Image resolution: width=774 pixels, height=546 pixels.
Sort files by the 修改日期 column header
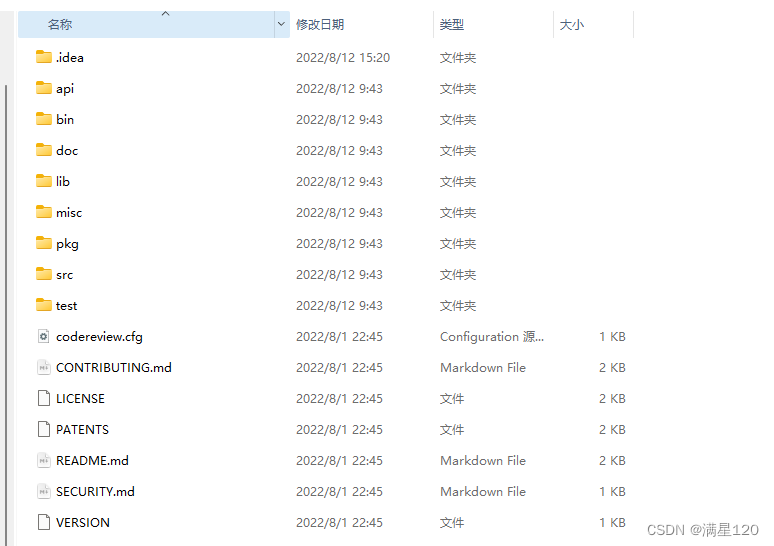click(361, 24)
